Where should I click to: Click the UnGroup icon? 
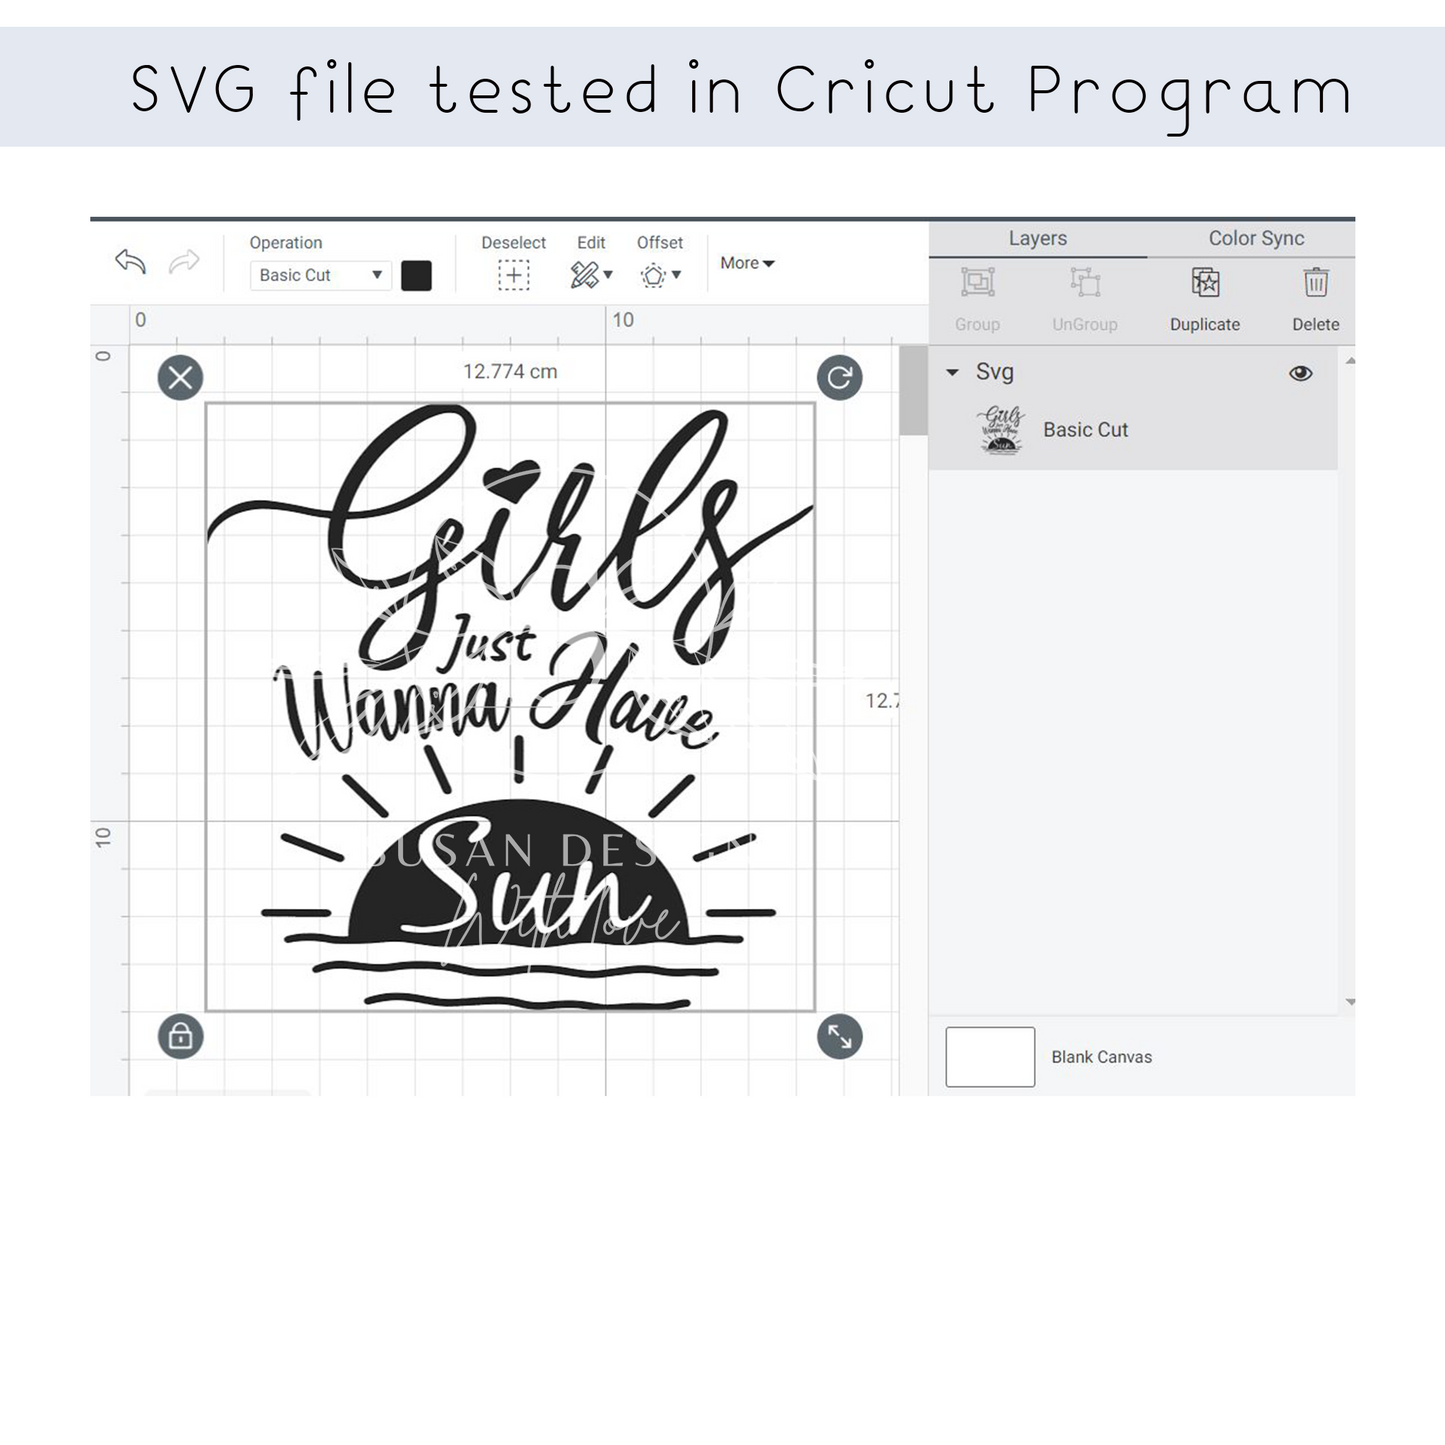1085,283
